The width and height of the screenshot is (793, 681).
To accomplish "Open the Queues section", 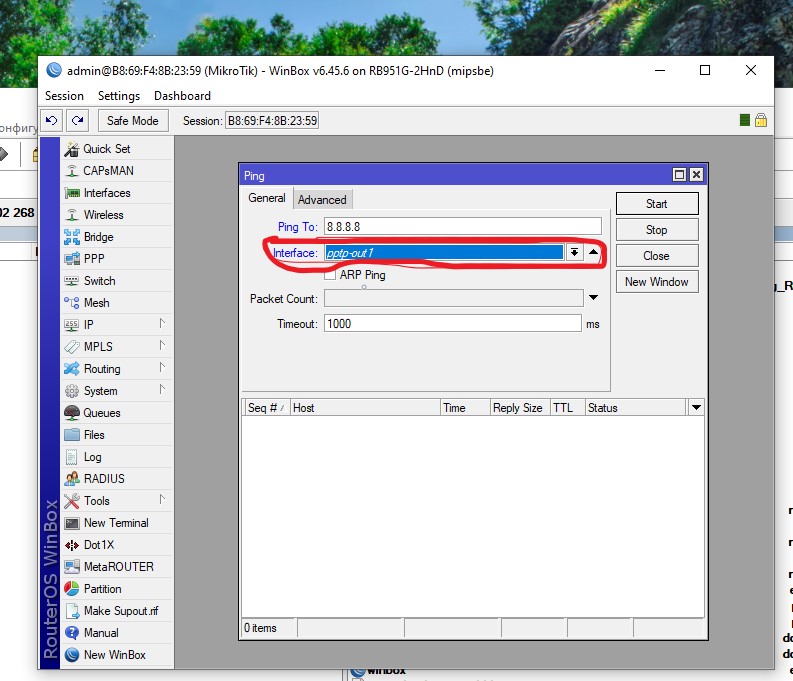I will click(117, 413).
